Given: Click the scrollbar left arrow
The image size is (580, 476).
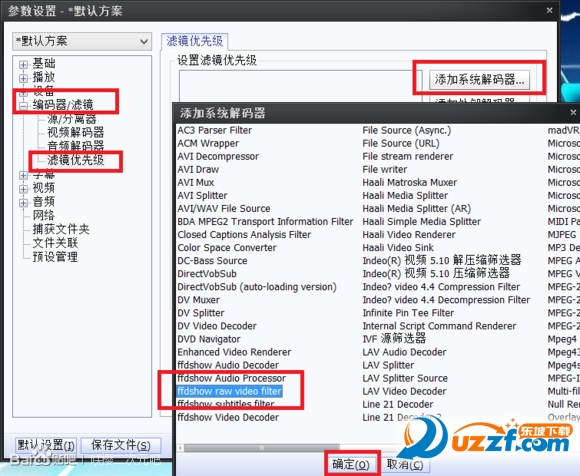Looking at the screenshot, I should tap(181, 448).
